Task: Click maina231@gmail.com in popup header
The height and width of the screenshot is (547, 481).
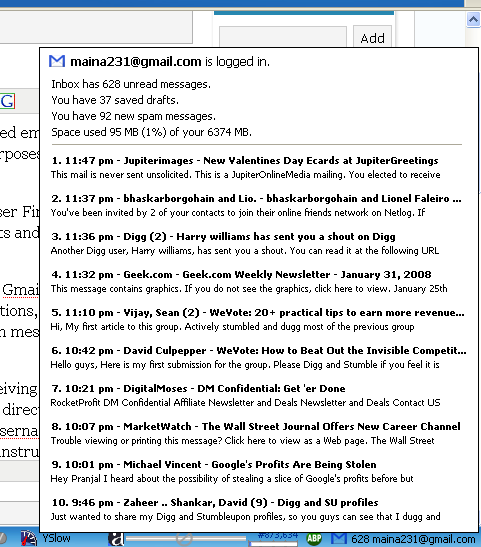Action: tap(136, 62)
